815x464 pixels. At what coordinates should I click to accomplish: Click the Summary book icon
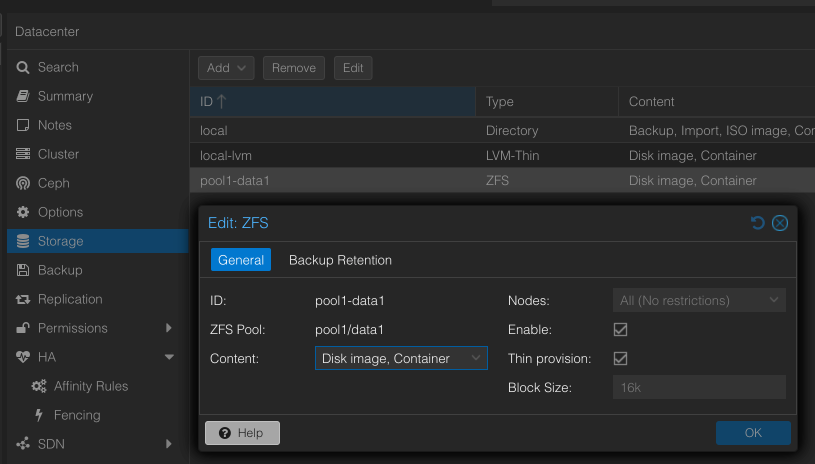click(x=22, y=96)
